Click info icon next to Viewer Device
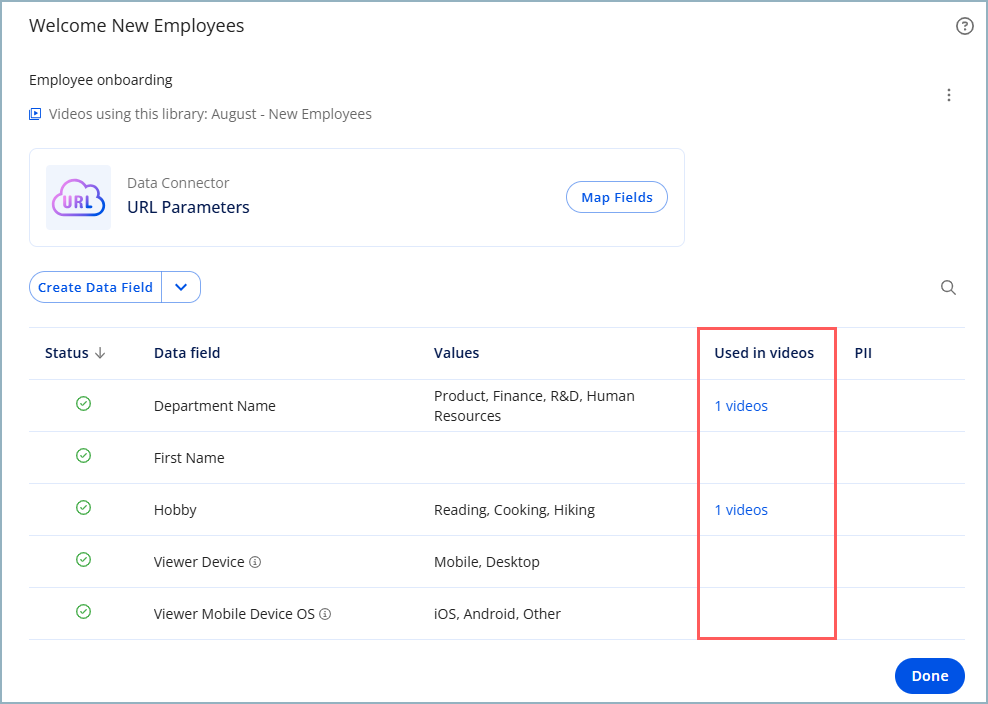988x704 pixels. pos(255,562)
